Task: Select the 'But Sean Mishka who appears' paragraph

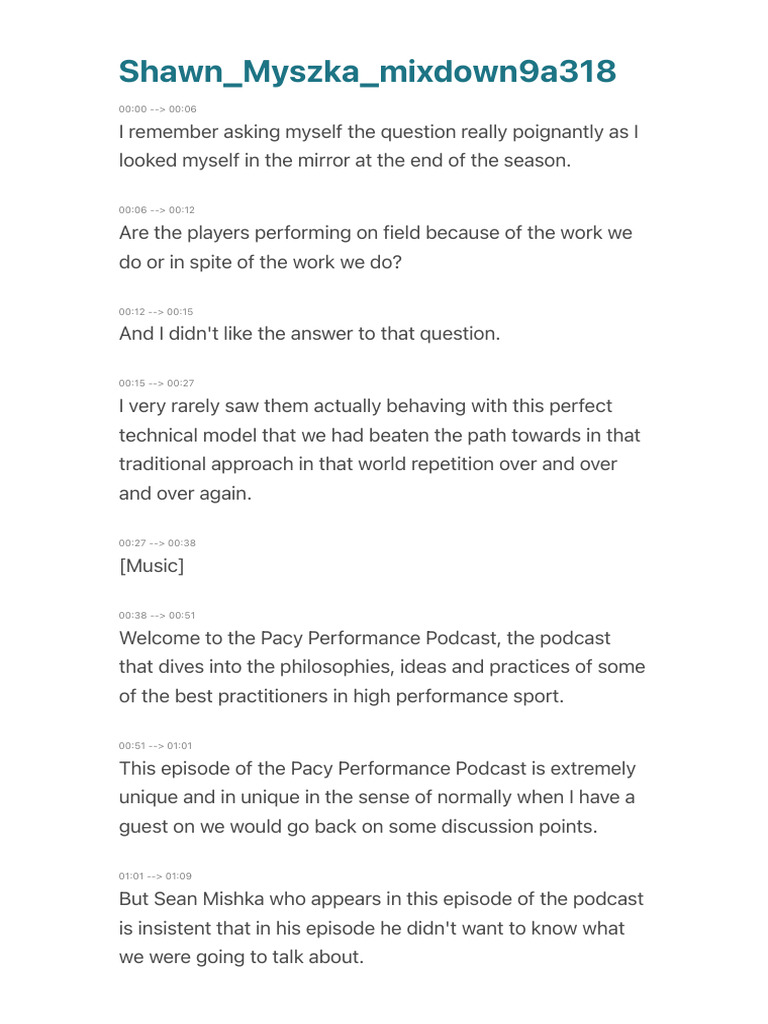Action: click(381, 928)
